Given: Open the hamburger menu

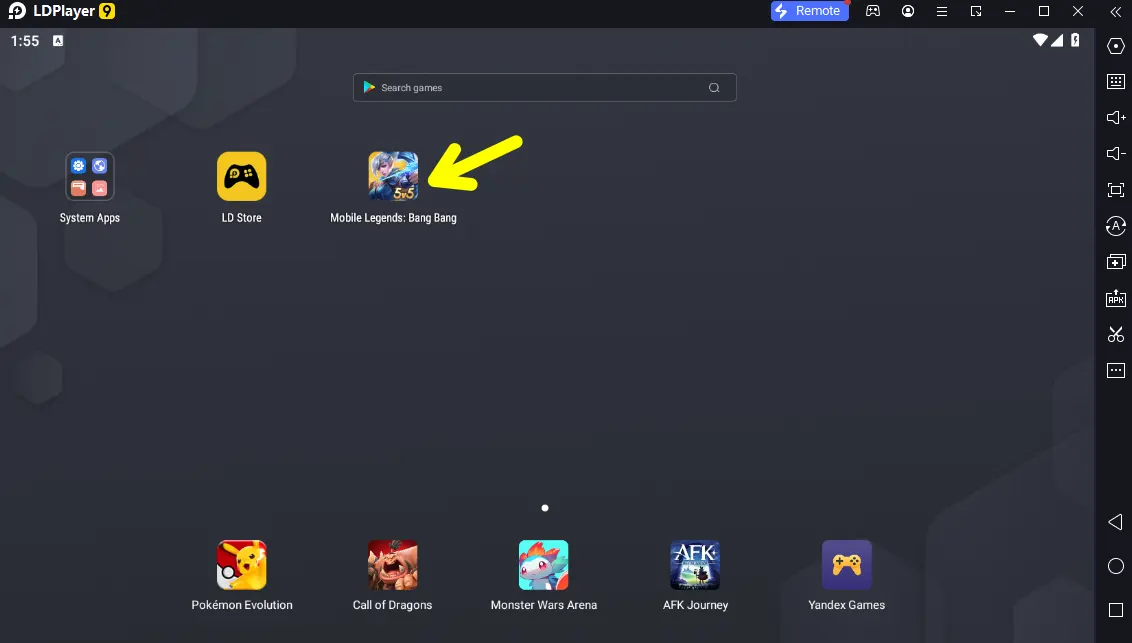Looking at the screenshot, I should coord(942,11).
